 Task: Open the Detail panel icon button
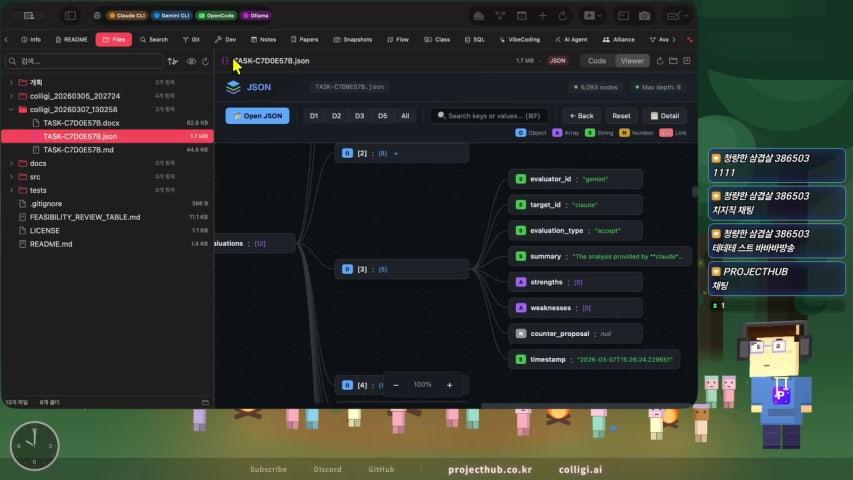pyautogui.click(x=664, y=116)
